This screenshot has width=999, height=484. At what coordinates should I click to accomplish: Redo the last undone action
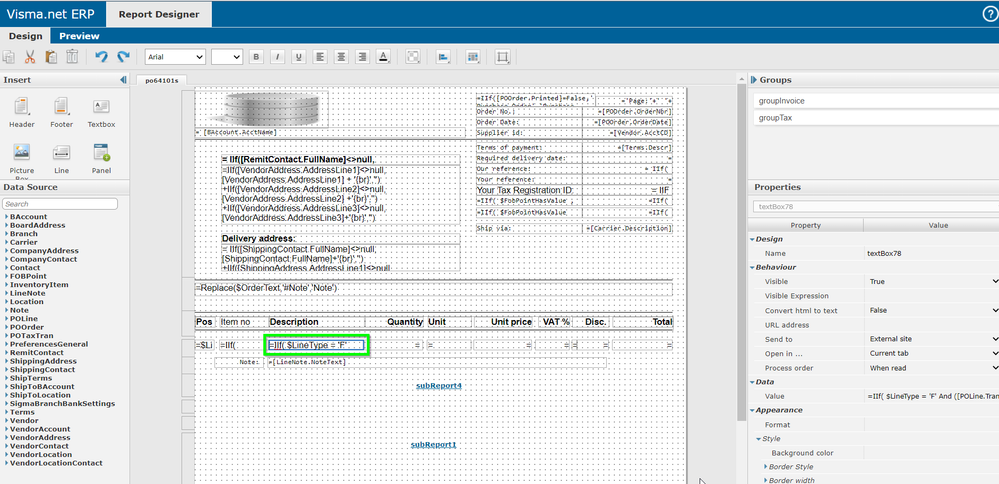point(123,57)
